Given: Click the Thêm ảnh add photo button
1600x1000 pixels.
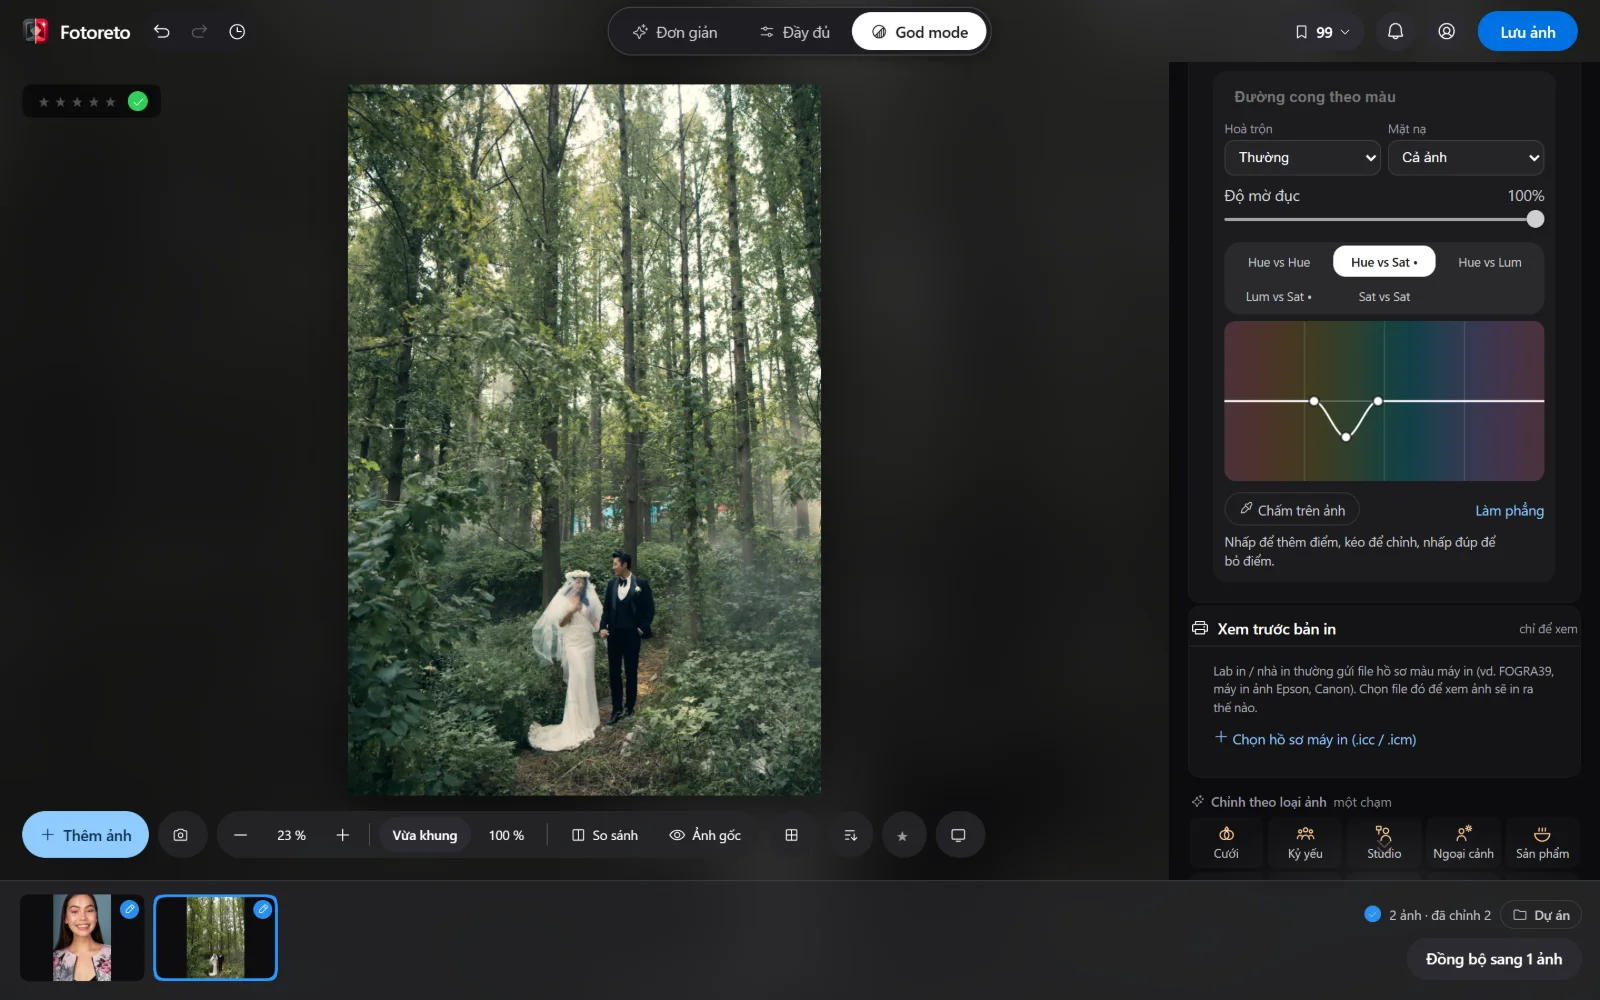Looking at the screenshot, I should (x=85, y=835).
